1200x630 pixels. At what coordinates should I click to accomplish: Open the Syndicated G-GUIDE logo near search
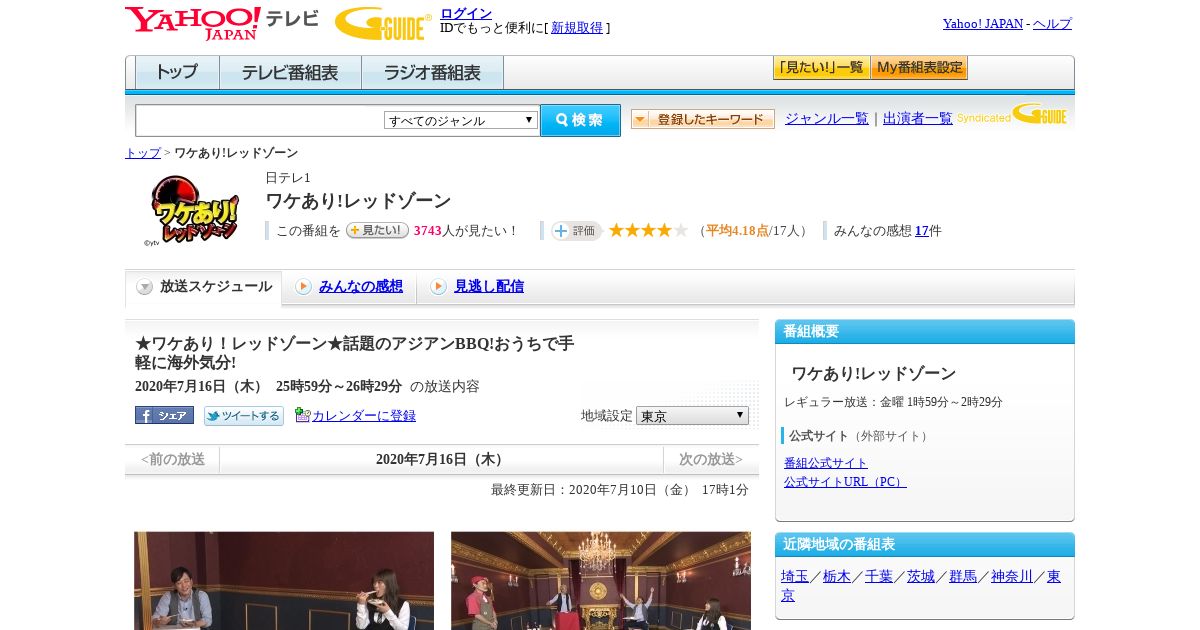click(1012, 114)
